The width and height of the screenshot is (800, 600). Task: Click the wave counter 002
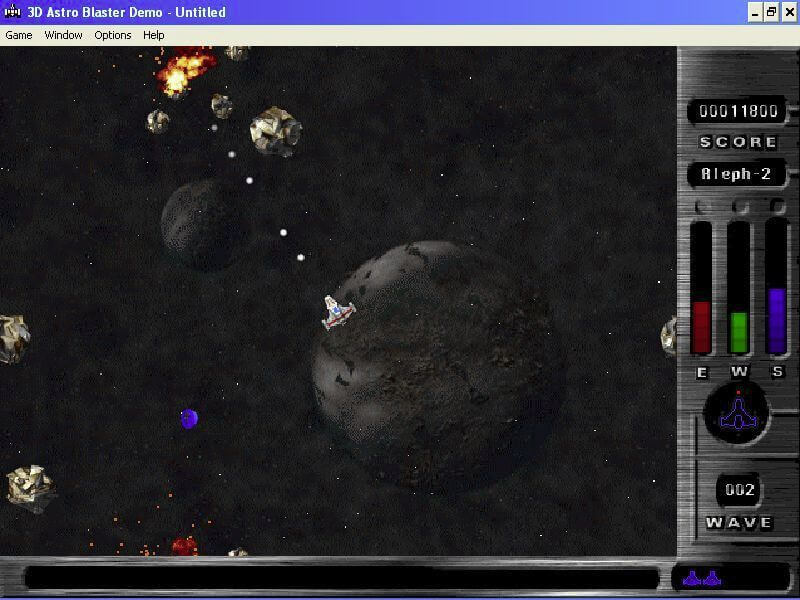coord(739,490)
